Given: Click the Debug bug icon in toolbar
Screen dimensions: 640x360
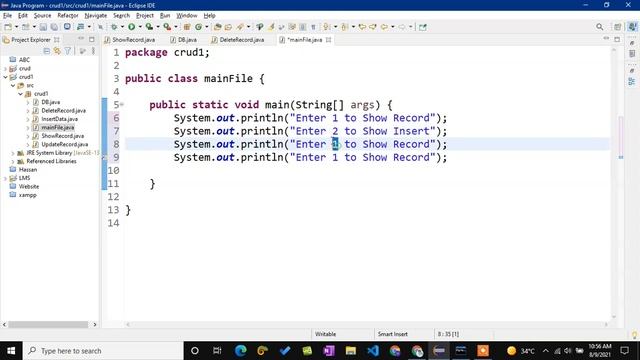Looking at the screenshot, I should click(x=114, y=27).
